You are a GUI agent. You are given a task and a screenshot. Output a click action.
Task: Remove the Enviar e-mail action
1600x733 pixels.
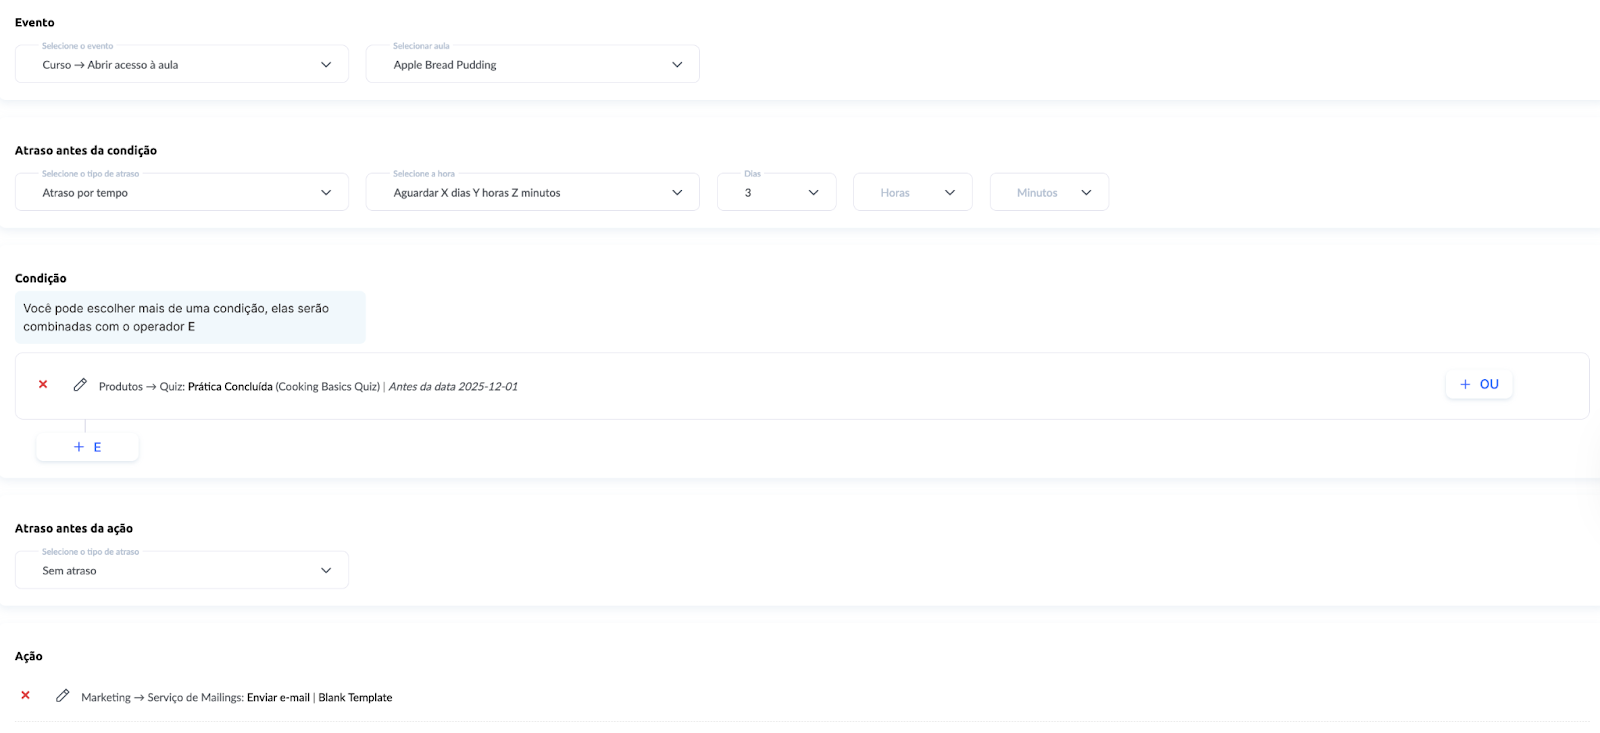26,696
